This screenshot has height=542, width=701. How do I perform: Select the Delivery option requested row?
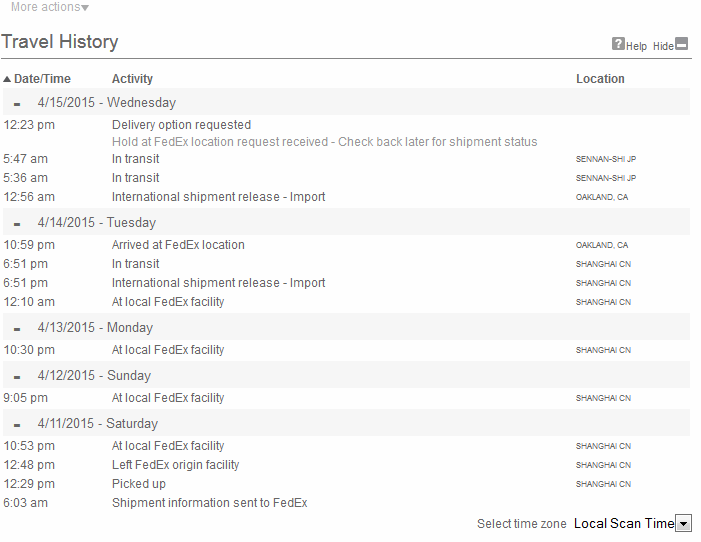click(x=346, y=125)
